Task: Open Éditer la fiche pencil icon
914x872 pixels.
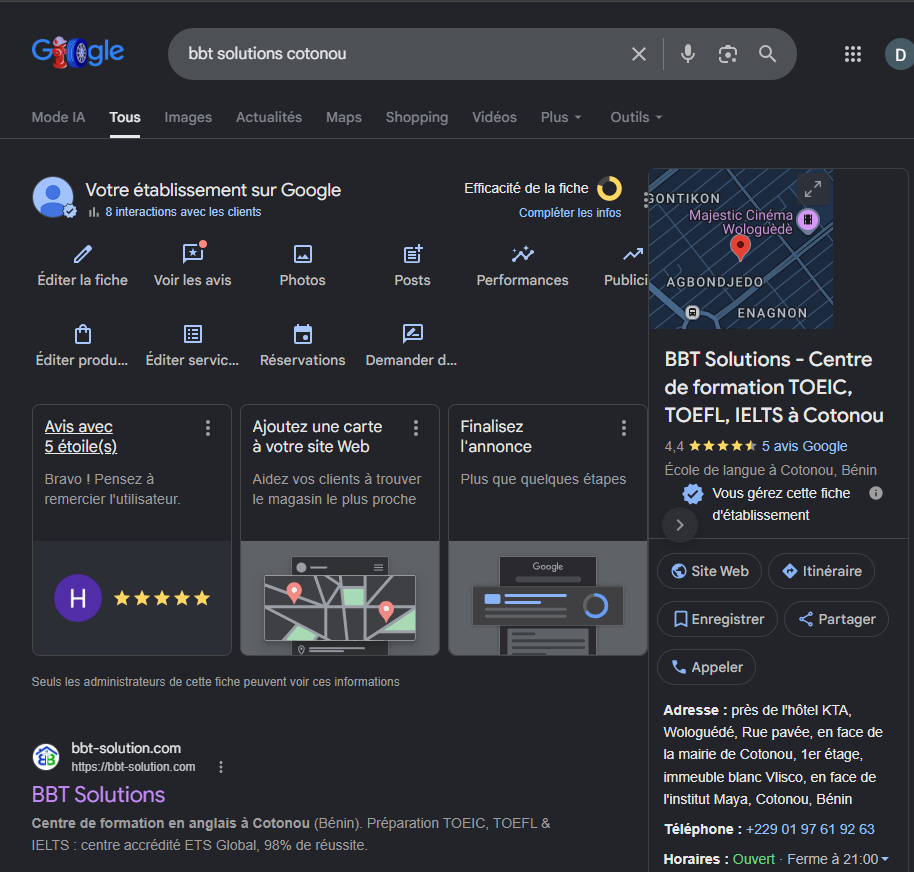Action: [x=83, y=254]
